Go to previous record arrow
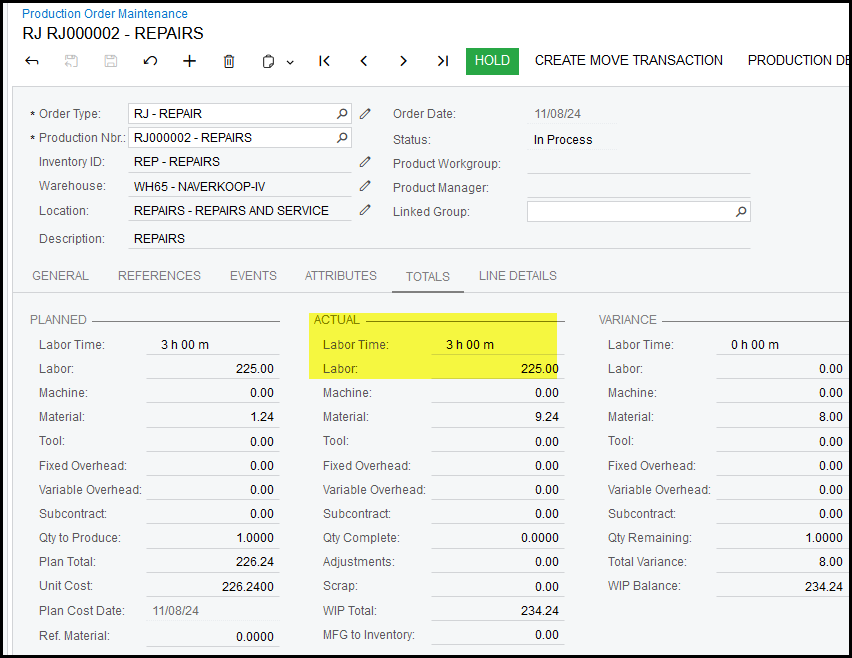Screen dimensions: 852x658 click(364, 61)
